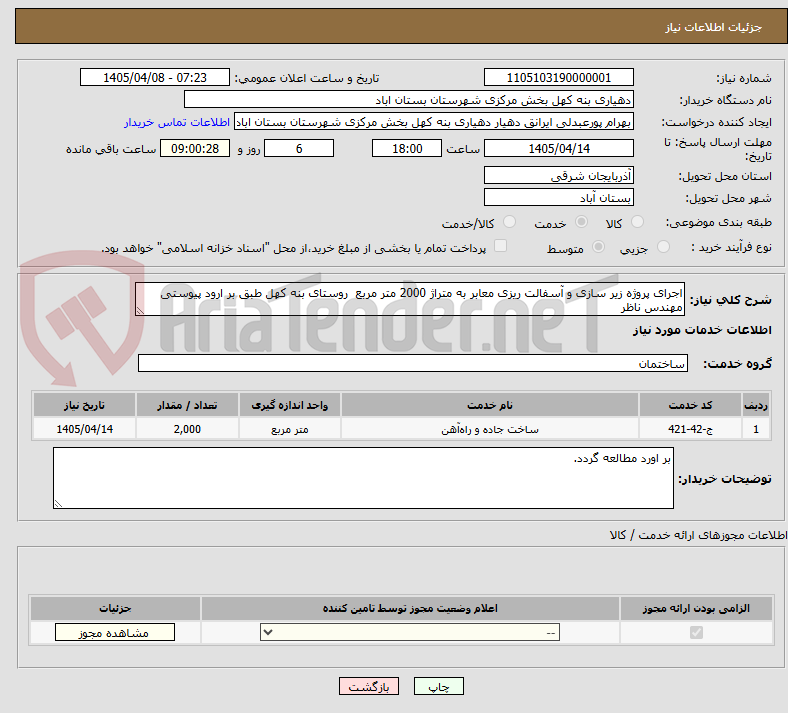Click the remaining days field 6
788x713 pixels.
point(299,148)
